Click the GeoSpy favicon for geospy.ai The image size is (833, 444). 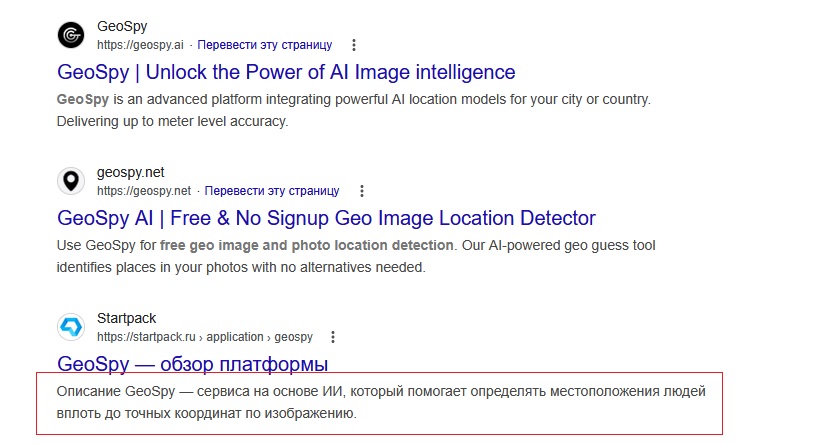pyautogui.click(x=72, y=35)
